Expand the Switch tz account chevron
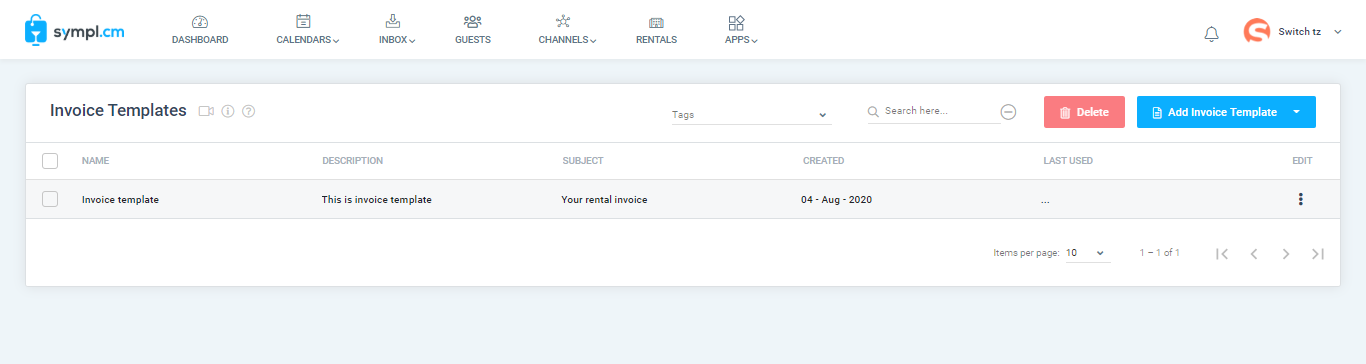1366x364 pixels. click(1338, 32)
